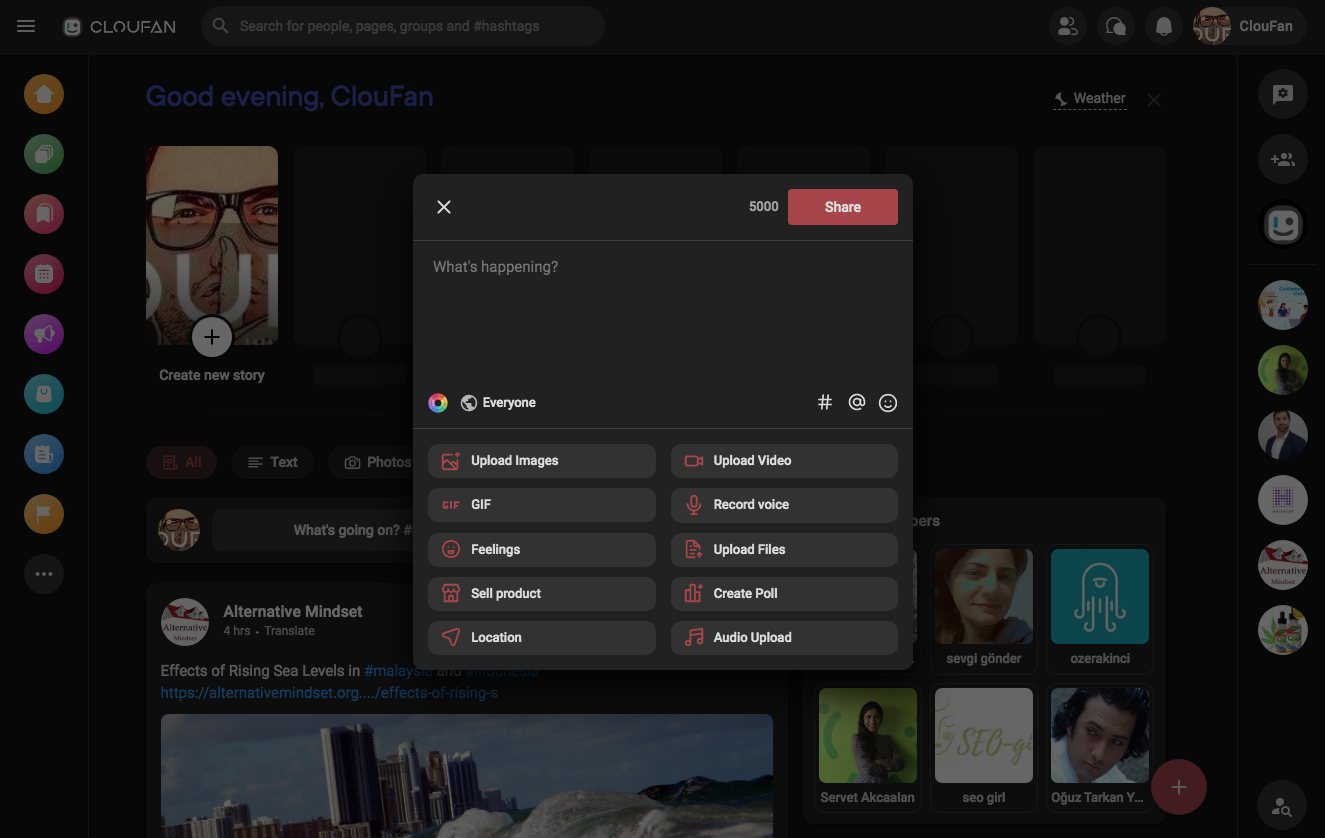1325x838 pixels.
Task: Select the GIF option
Action: 542,505
